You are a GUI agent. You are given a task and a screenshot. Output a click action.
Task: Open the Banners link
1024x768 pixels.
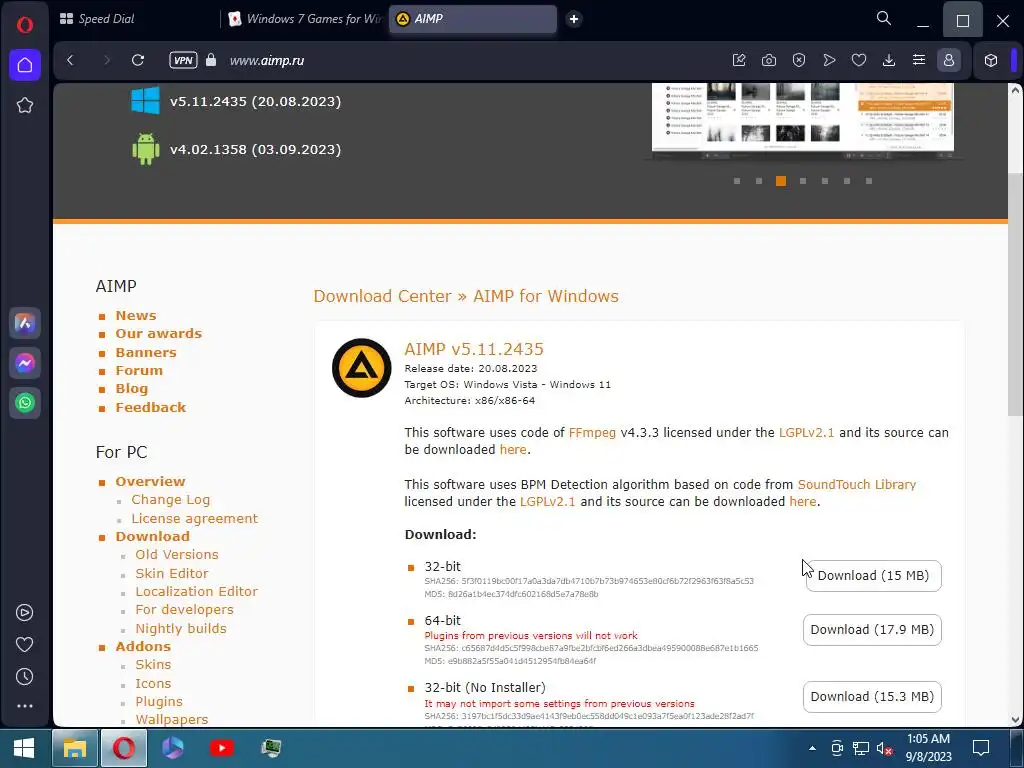pyautogui.click(x=146, y=352)
